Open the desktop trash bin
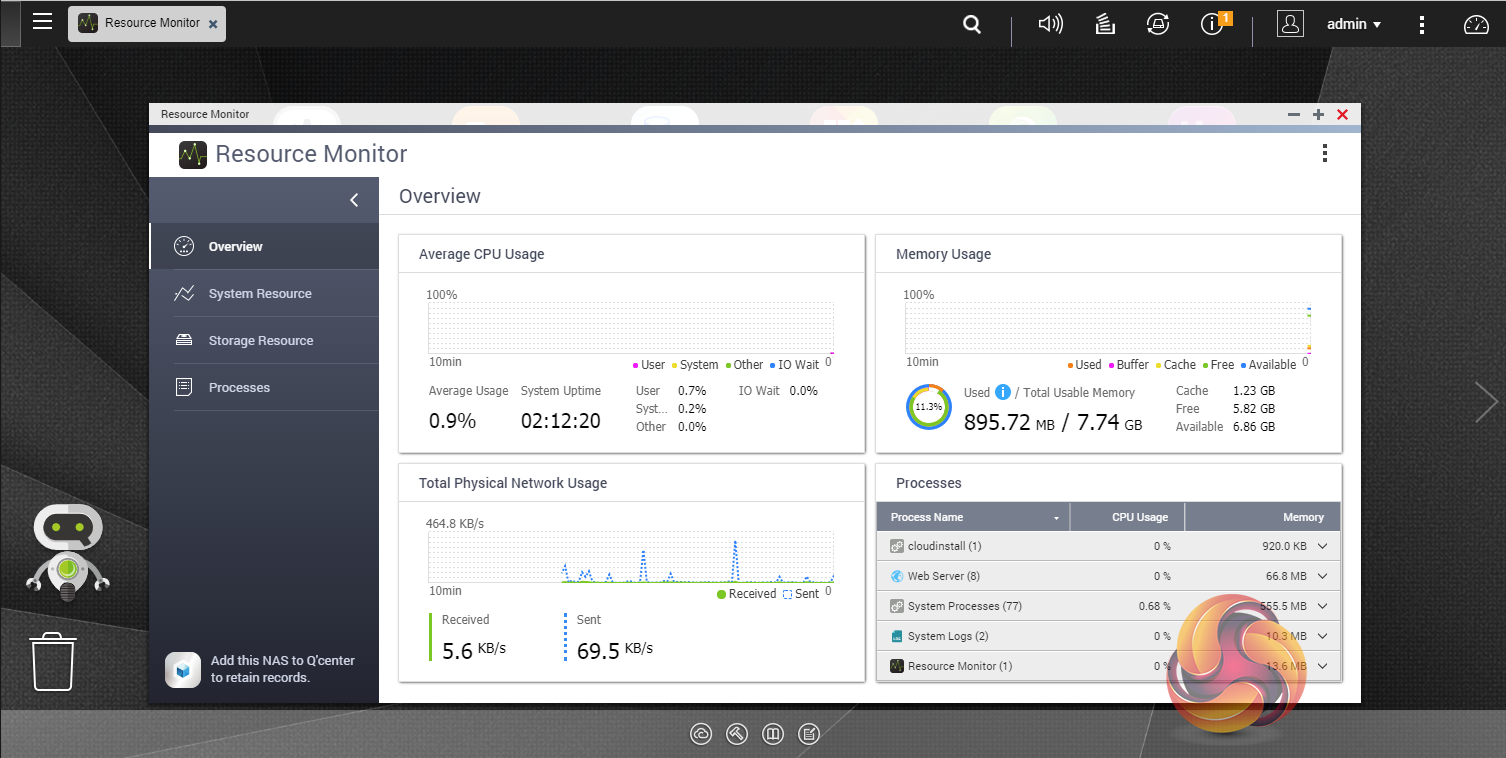1506x758 pixels. [53, 661]
